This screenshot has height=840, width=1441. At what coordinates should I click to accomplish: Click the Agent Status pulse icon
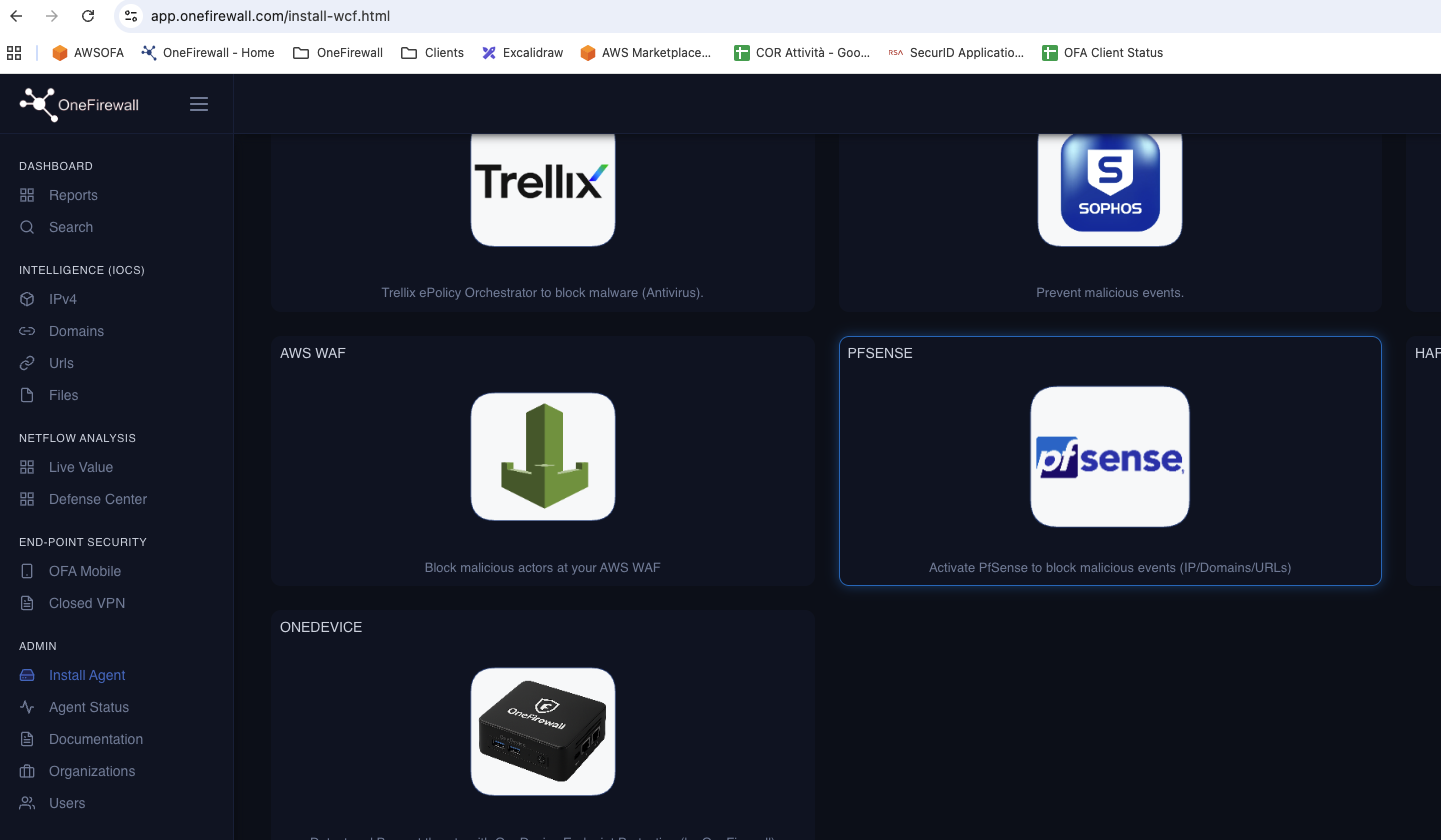click(x=27, y=707)
